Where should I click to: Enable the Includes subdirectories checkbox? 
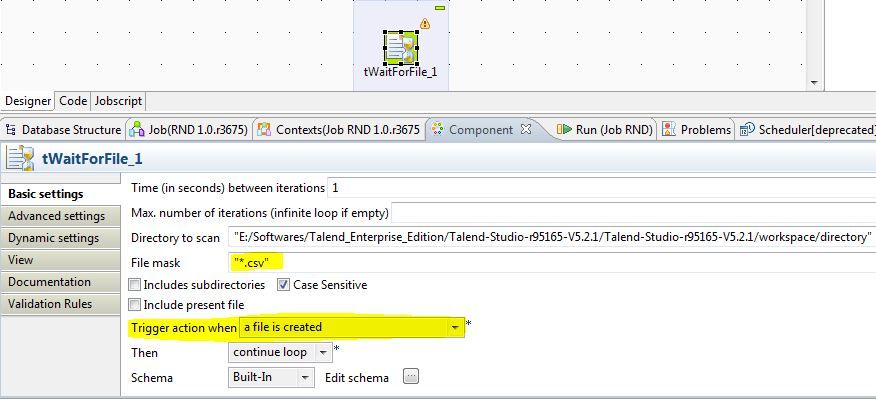pyautogui.click(x=135, y=285)
